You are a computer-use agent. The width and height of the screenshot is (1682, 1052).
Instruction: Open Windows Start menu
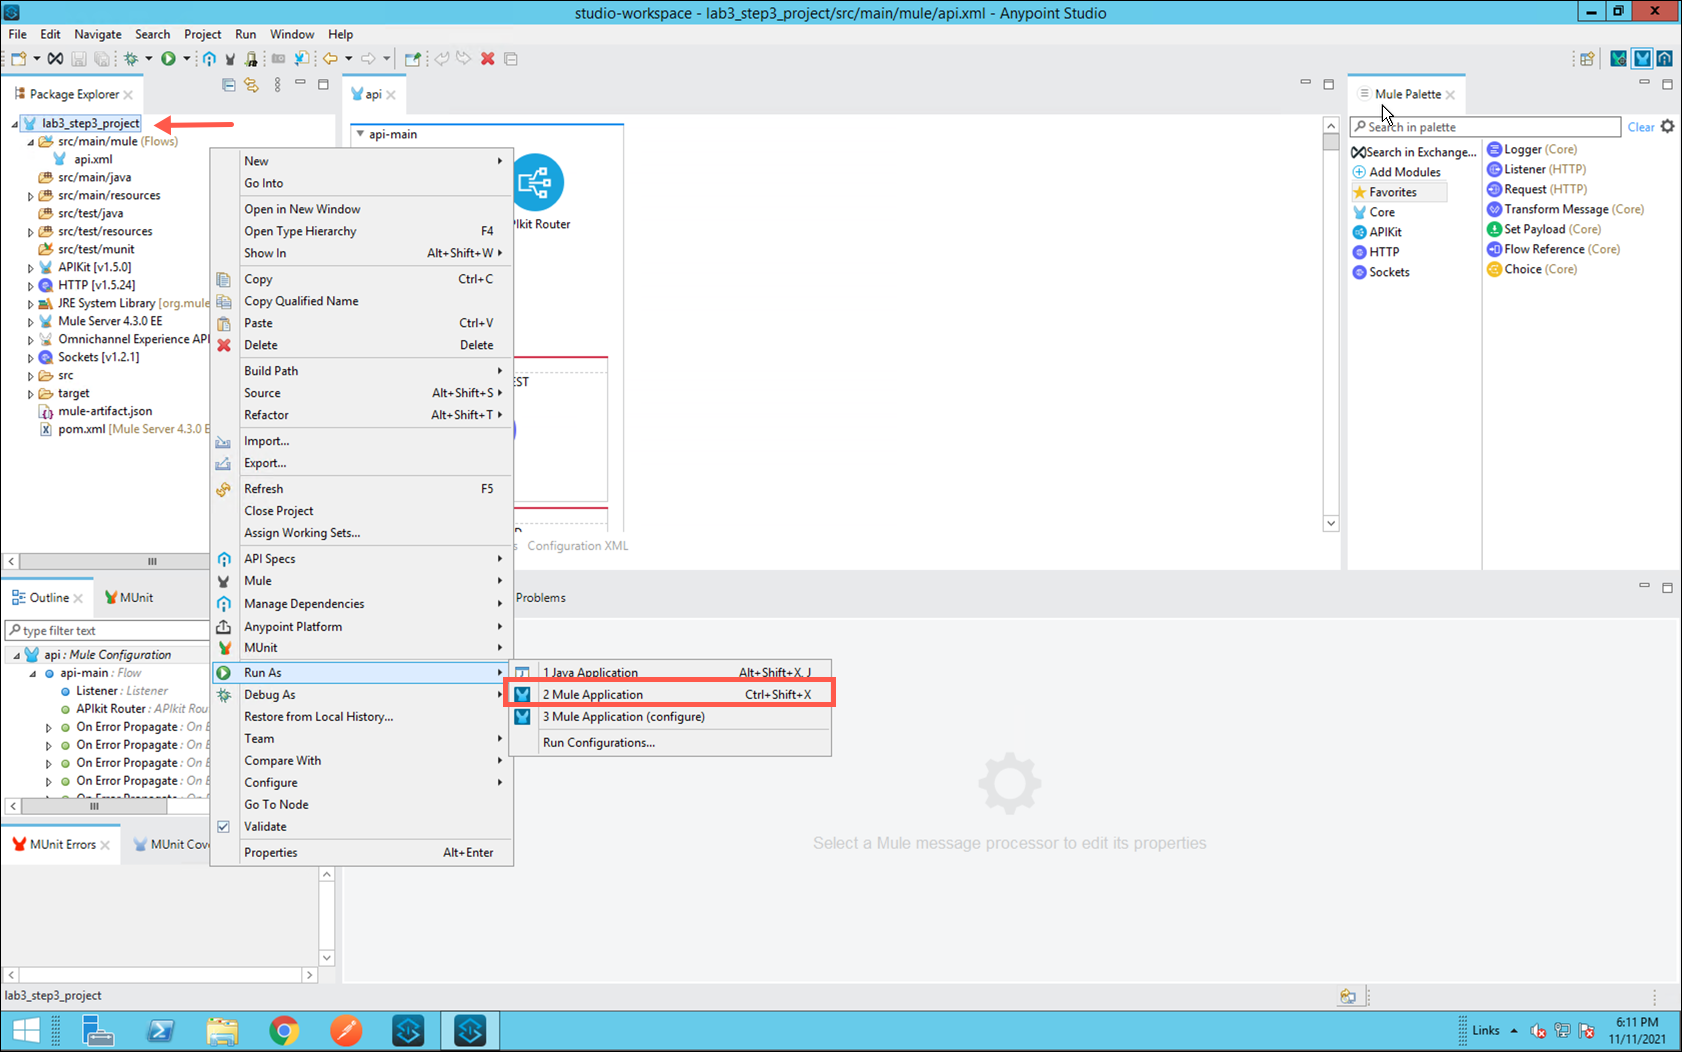(26, 1030)
